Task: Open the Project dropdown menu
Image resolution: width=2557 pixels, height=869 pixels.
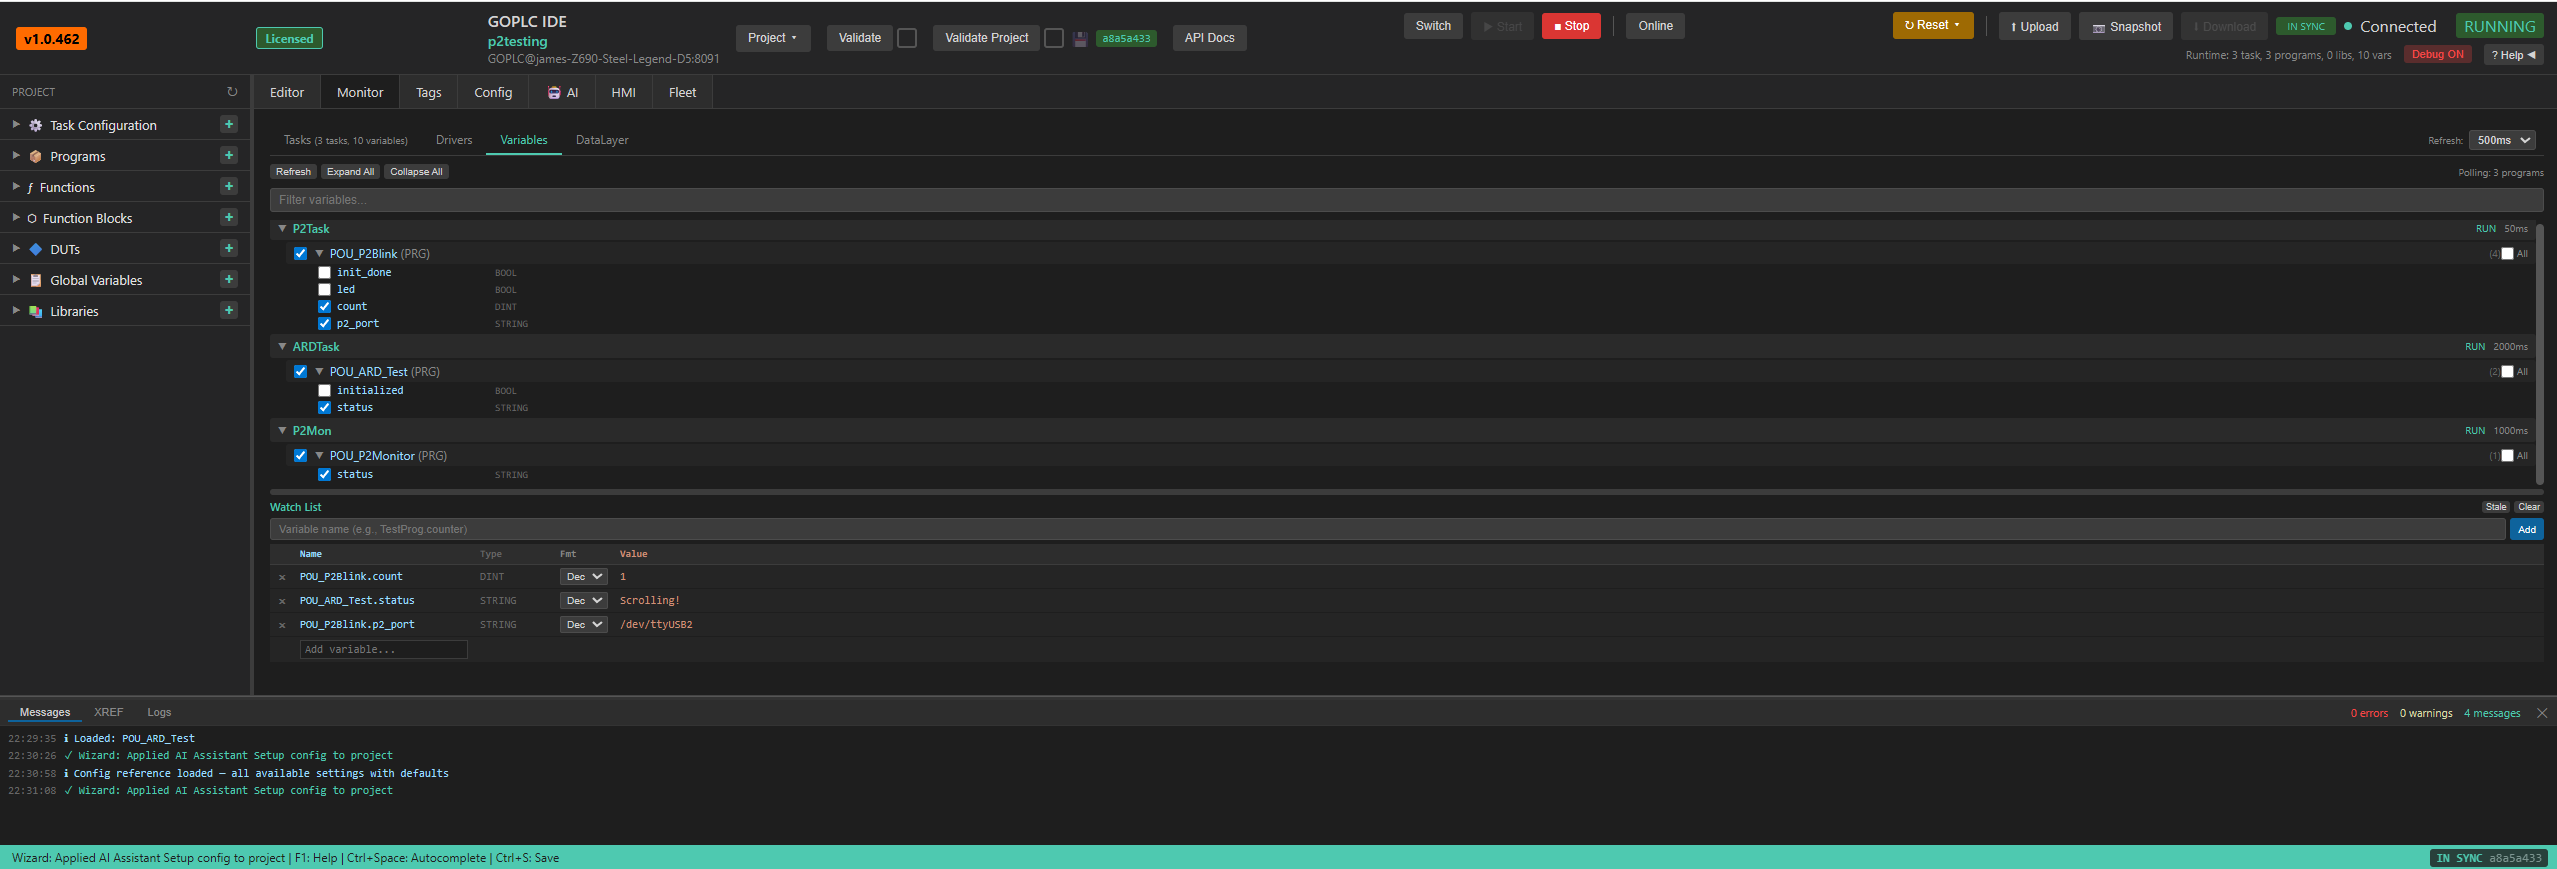Action: tap(773, 38)
